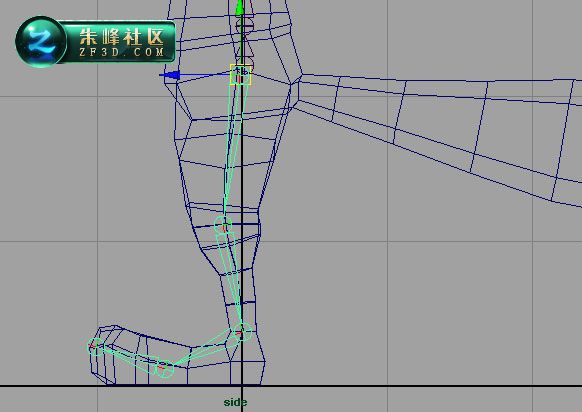Select the ankle joint circle

242,331
